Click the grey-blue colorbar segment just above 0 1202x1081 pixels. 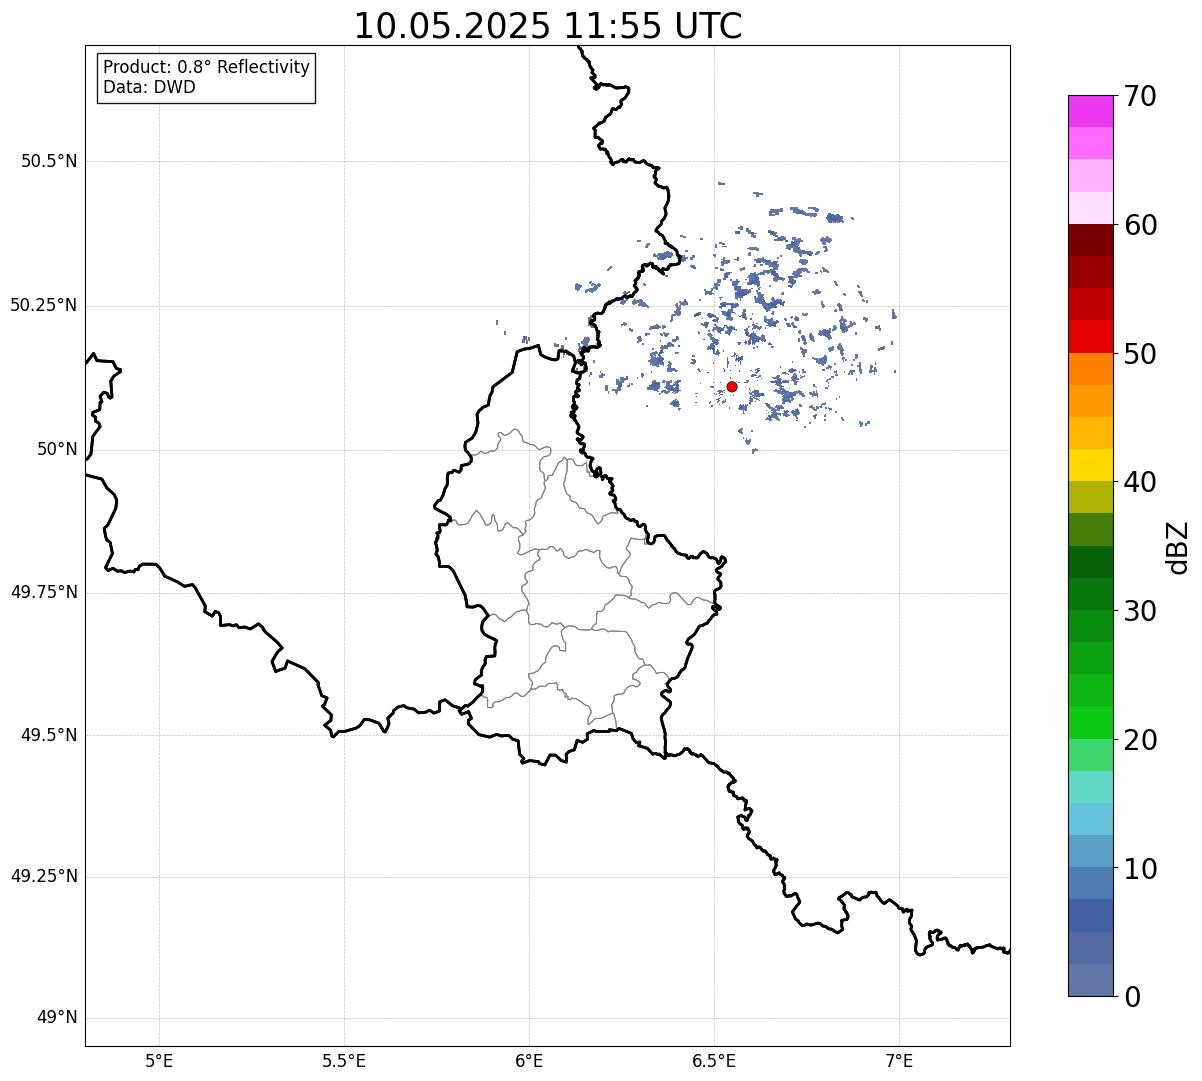[x=1090, y=980]
